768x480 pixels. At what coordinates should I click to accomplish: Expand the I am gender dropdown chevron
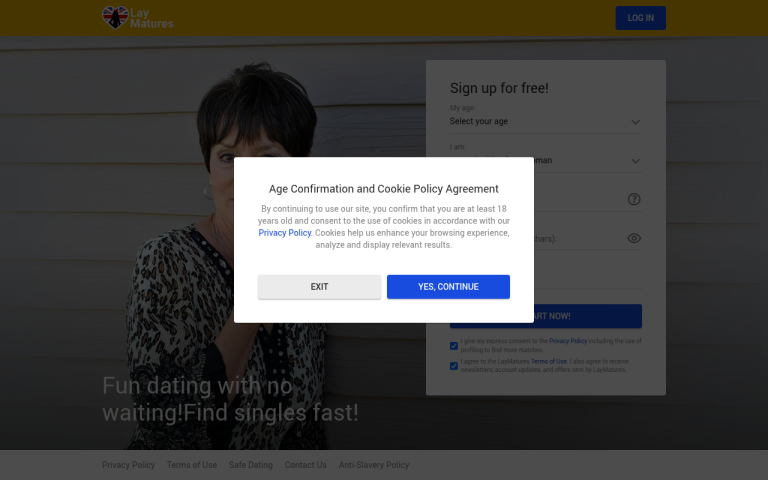635,161
